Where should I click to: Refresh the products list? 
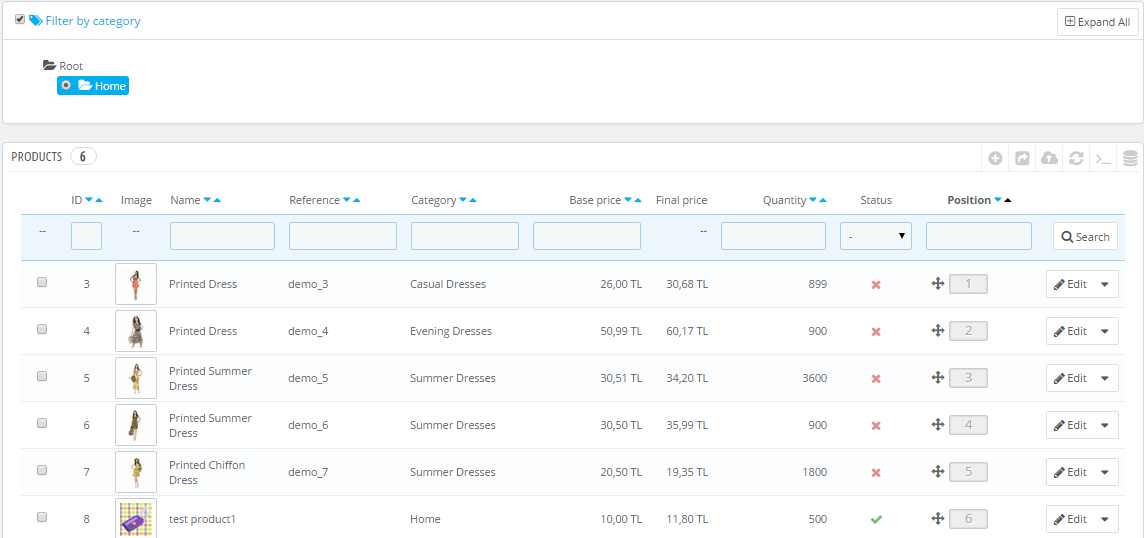(x=1076, y=158)
